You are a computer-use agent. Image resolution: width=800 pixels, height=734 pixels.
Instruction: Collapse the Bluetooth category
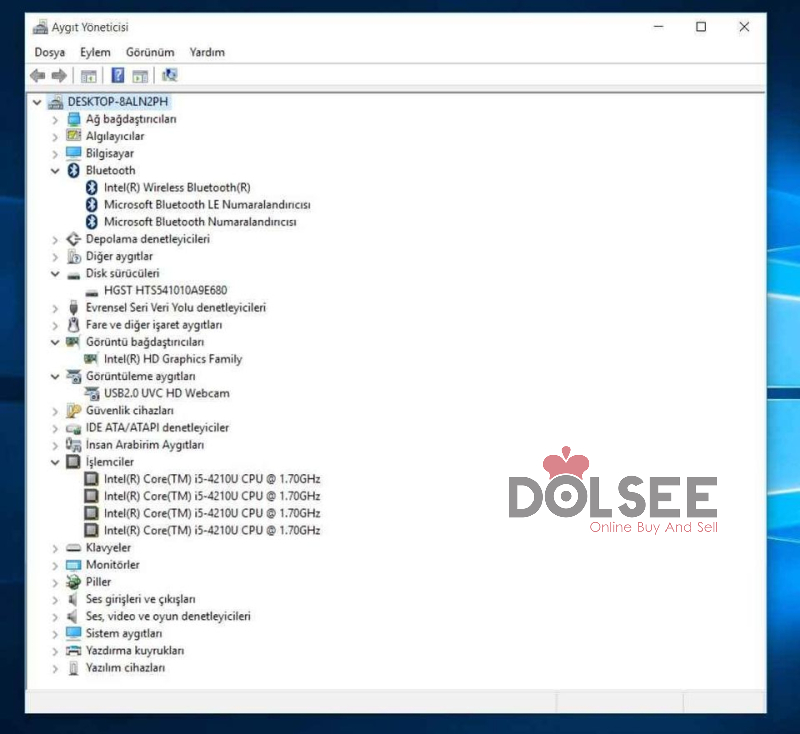pyautogui.click(x=55, y=171)
